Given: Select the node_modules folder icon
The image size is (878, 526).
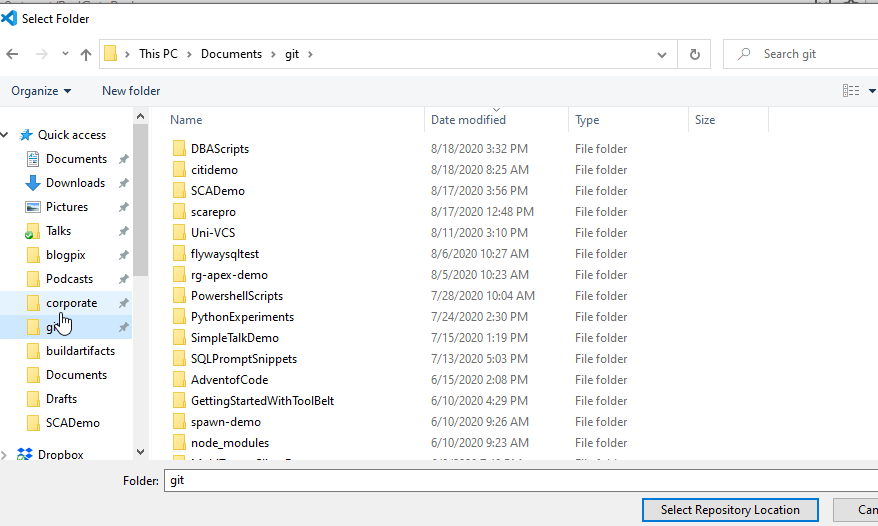Looking at the screenshot, I should (x=179, y=443).
